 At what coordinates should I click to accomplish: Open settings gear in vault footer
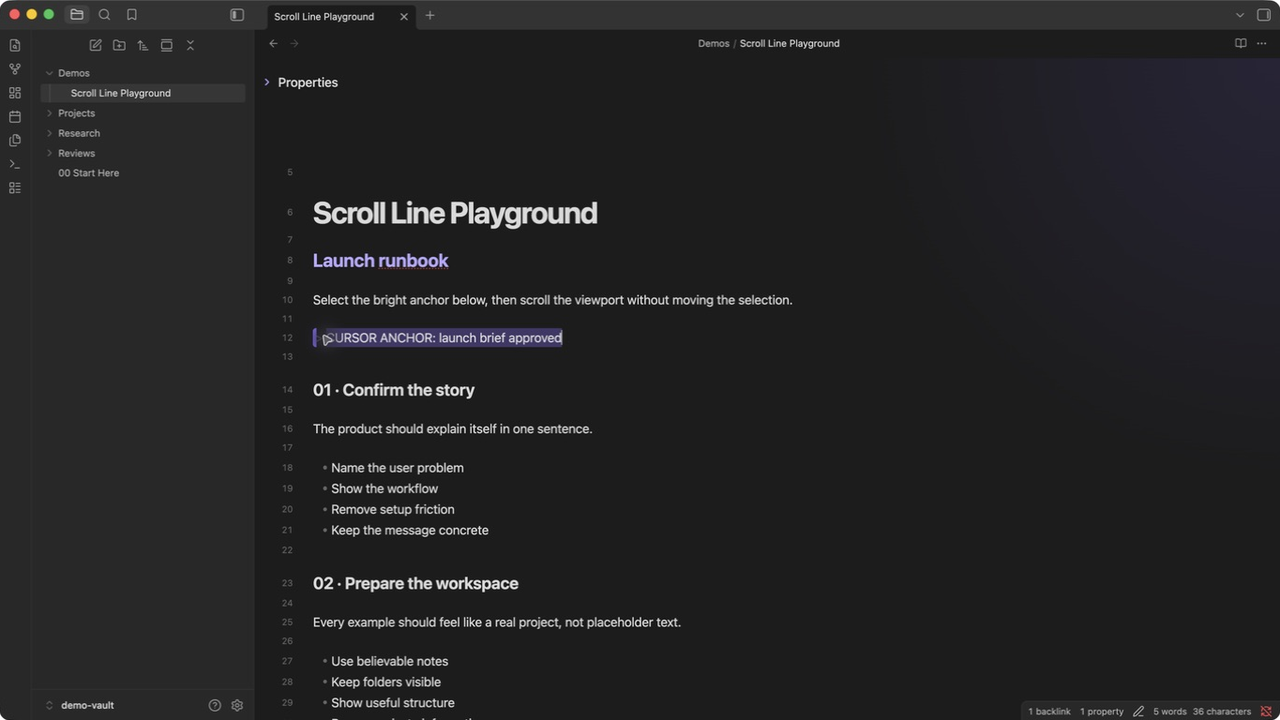click(237, 705)
